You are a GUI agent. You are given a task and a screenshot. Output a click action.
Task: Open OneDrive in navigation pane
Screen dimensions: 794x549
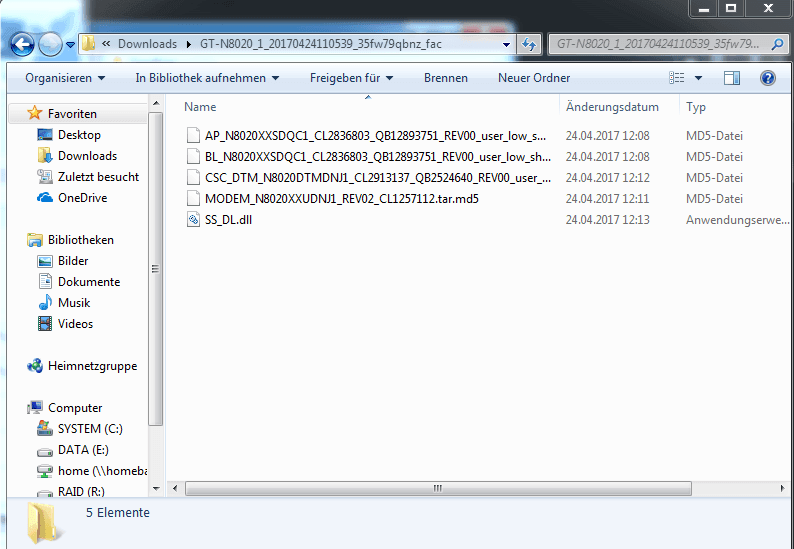click(x=82, y=198)
